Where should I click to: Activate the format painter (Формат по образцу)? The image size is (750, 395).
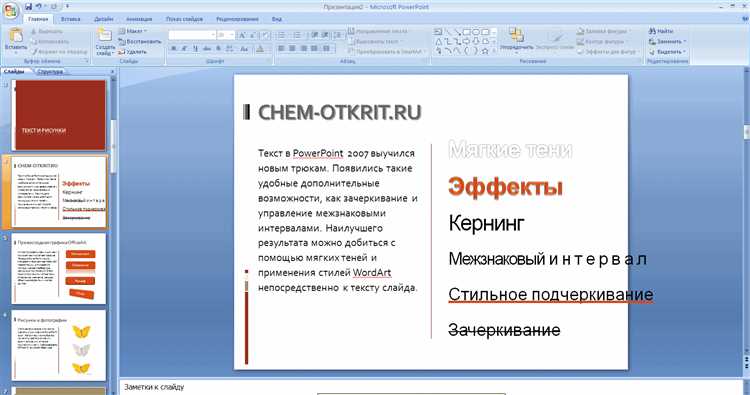coord(59,52)
